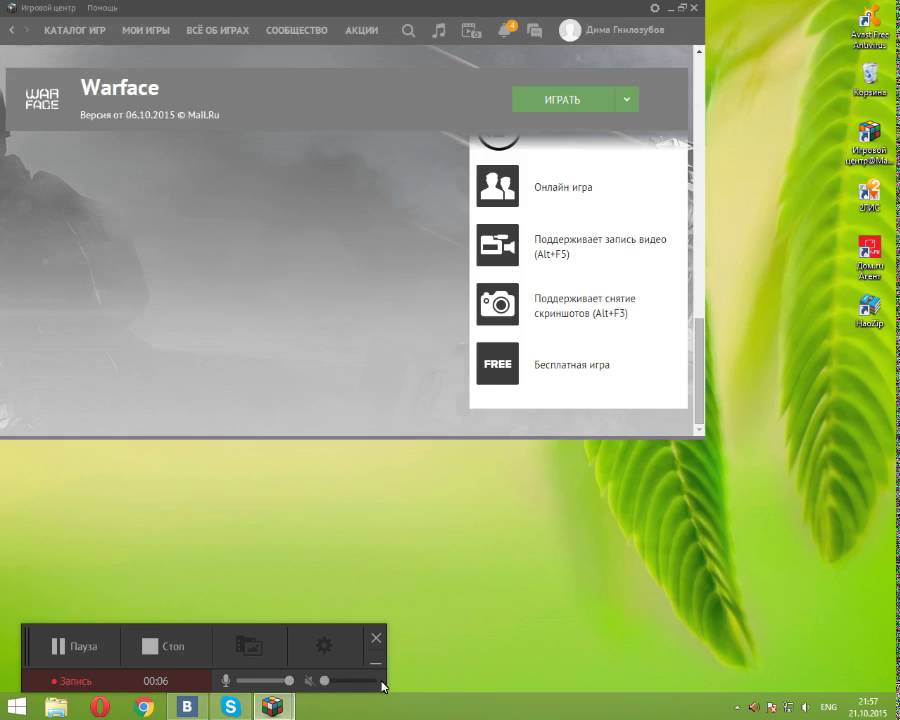Click the red Запись status indicator
The image size is (900, 720).
[x=72, y=682]
